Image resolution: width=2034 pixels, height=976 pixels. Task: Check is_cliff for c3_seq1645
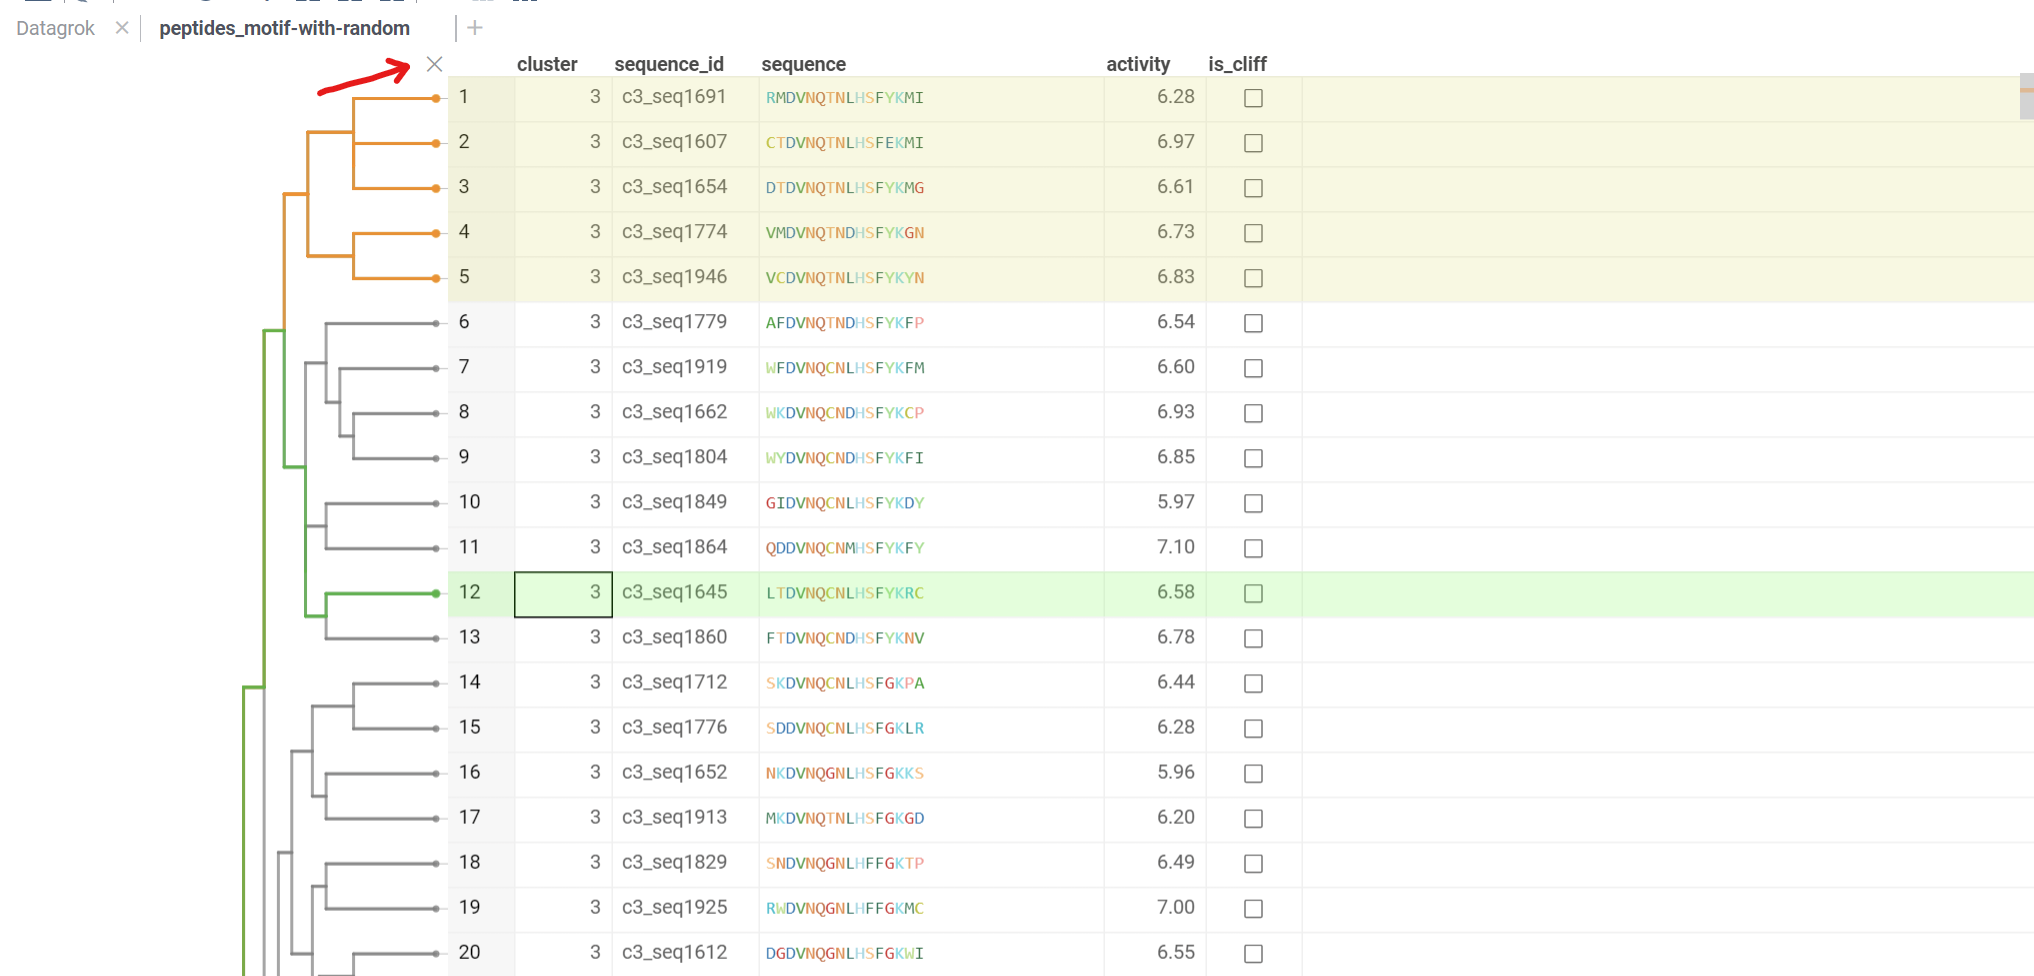click(x=1253, y=593)
